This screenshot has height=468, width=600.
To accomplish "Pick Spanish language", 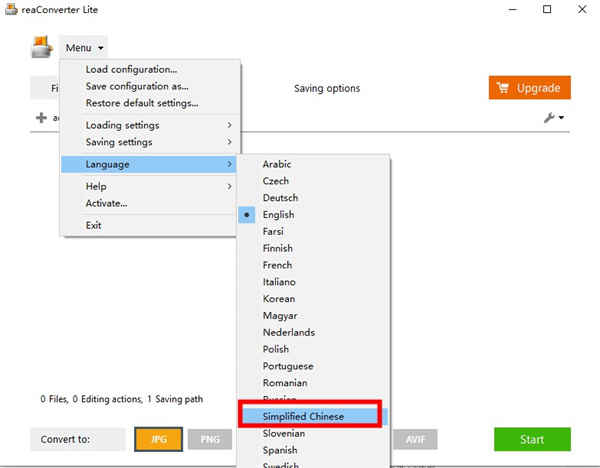I will click(313, 450).
